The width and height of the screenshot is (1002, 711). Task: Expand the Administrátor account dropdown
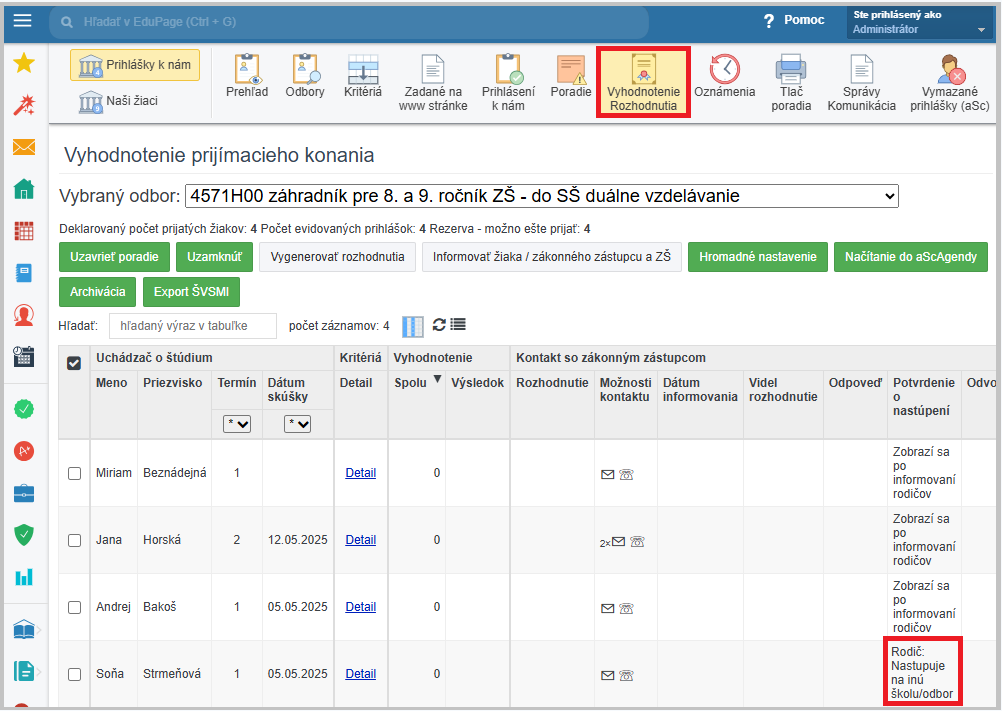920,22
